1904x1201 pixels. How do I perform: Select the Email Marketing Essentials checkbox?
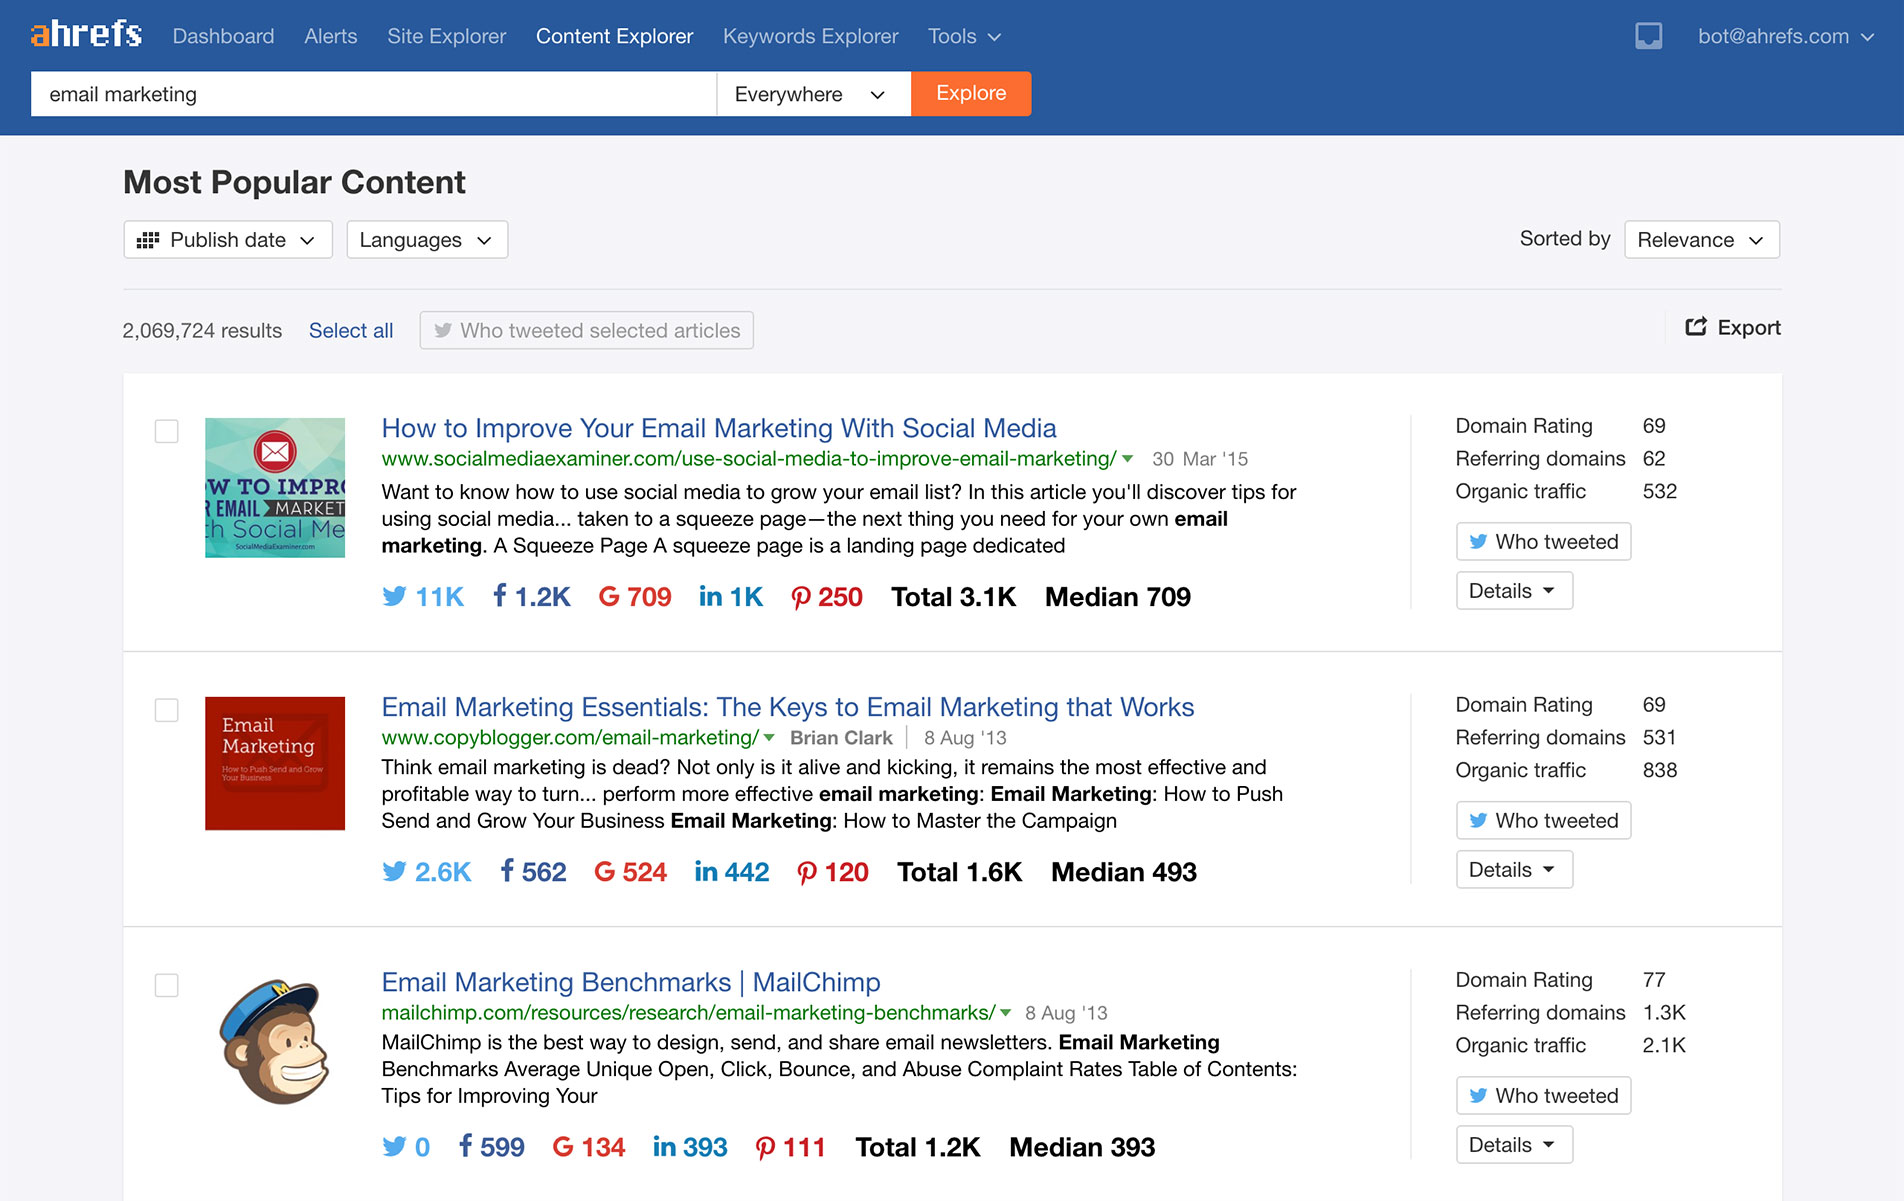tap(166, 710)
